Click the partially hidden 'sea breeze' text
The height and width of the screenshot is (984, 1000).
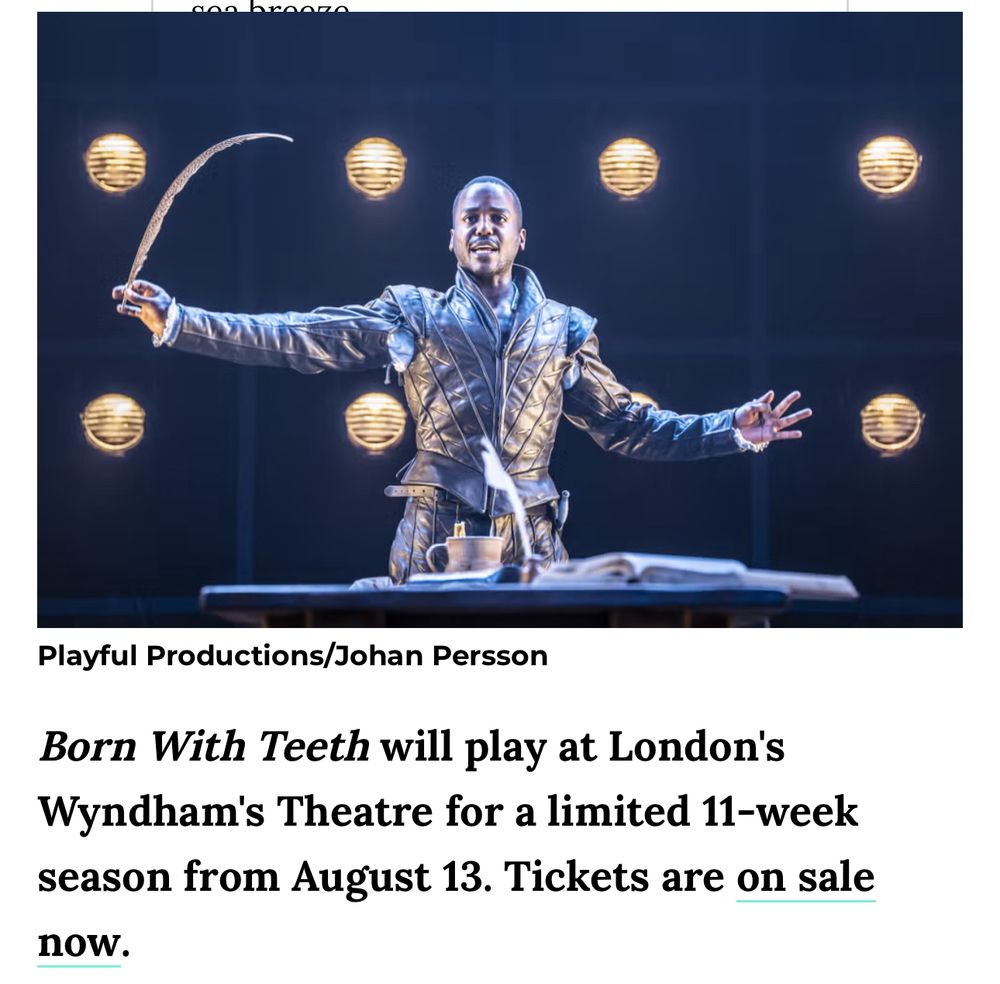click(x=270, y=6)
